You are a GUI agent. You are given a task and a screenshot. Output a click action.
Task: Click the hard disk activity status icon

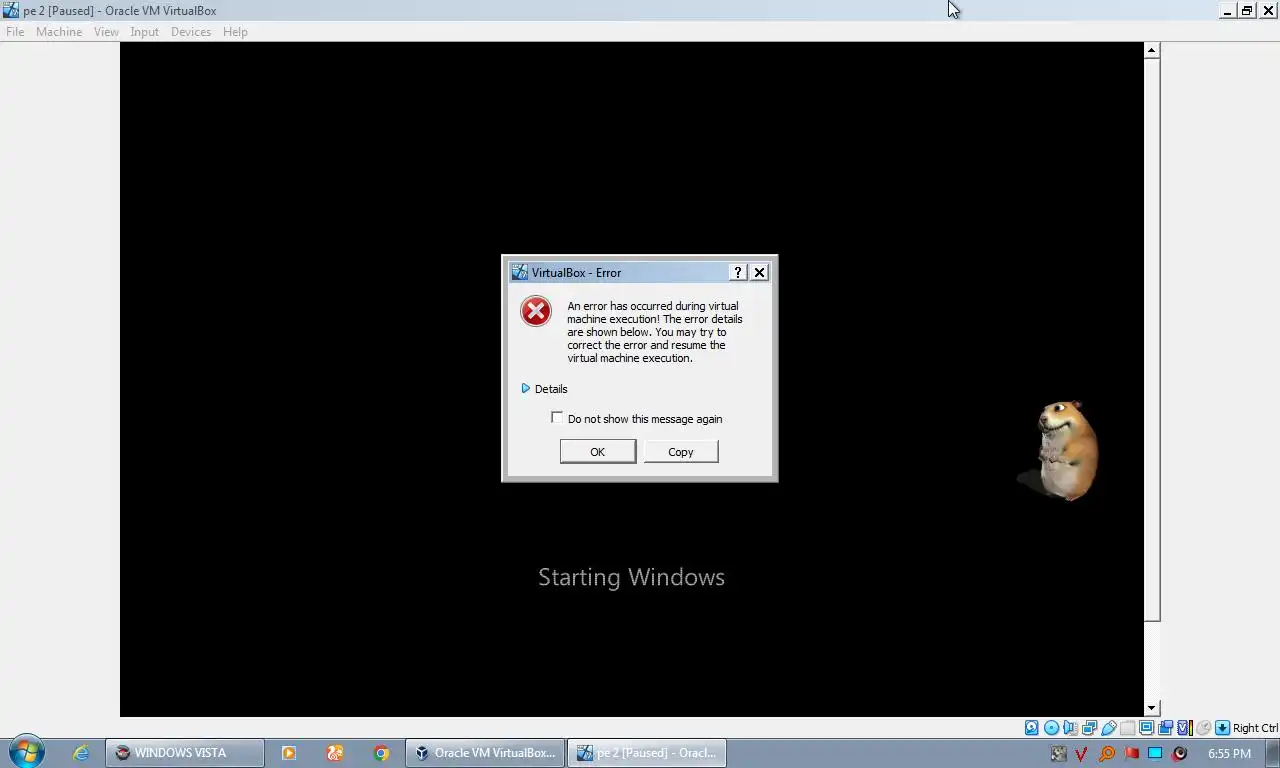coord(1031,728)
